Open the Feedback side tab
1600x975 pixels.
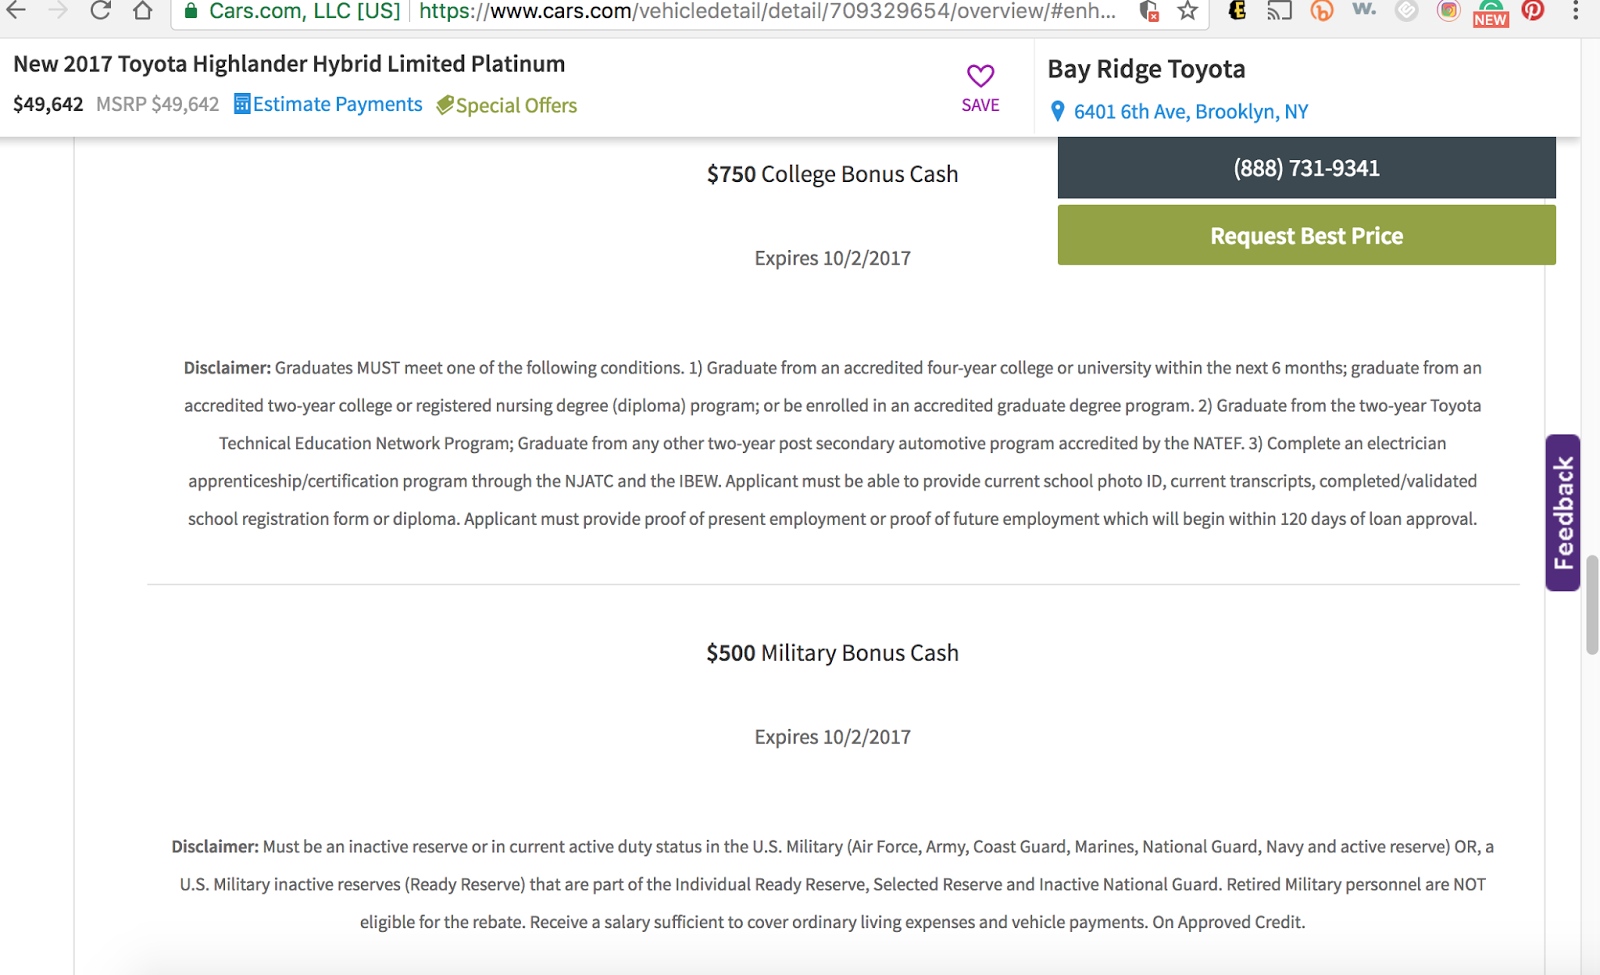[x=1563, y=512]
